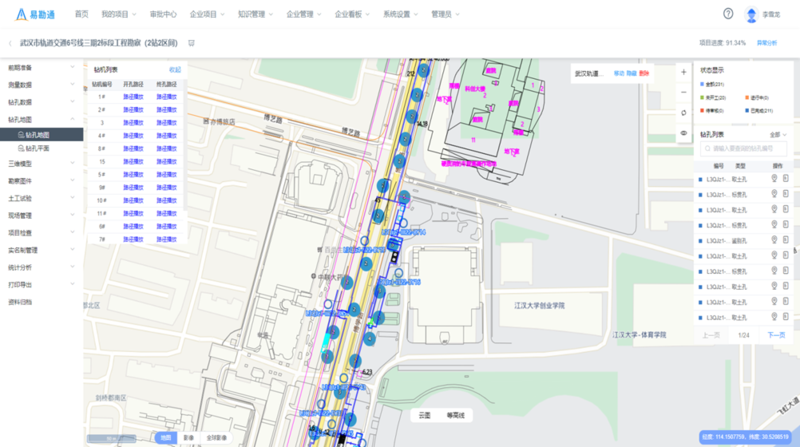Image resolution: width=800 pixels, height=447 pixels.
Task: Open the 审批中心 top menu item
Action: coord(163,14)
